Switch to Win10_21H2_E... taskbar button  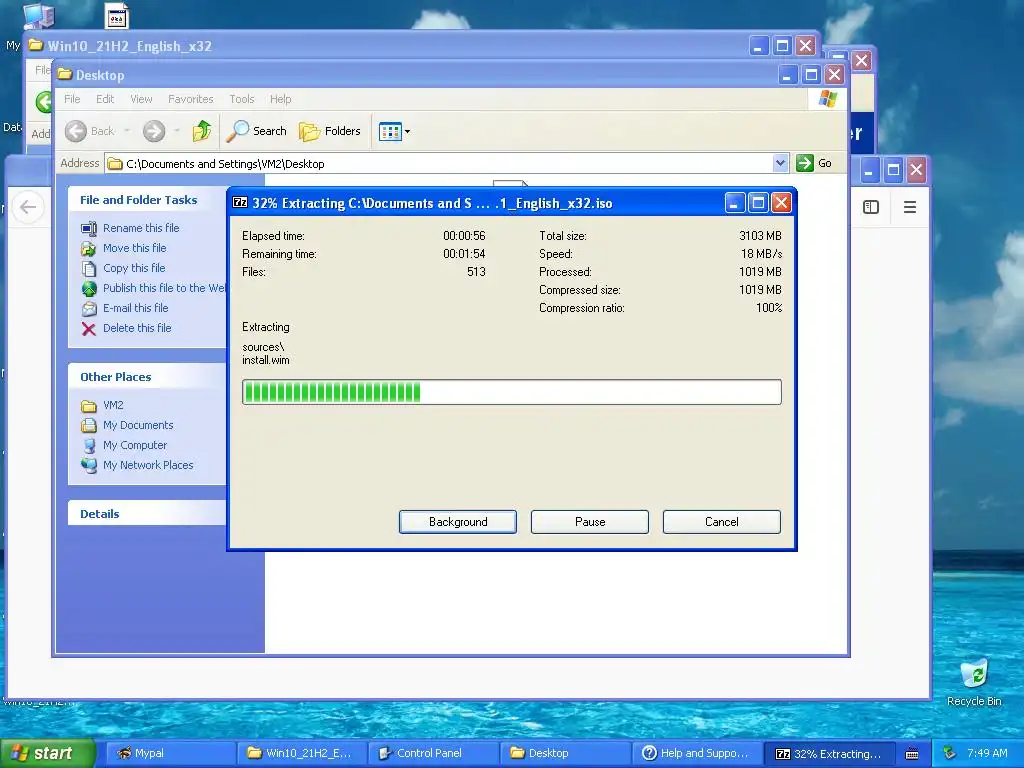pos(302,753)
